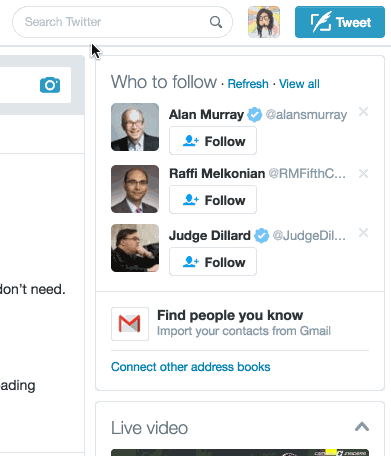391x456 pixels.
Task: Click Judge Dillard's verified badge
Action: (x=261, y=236)
